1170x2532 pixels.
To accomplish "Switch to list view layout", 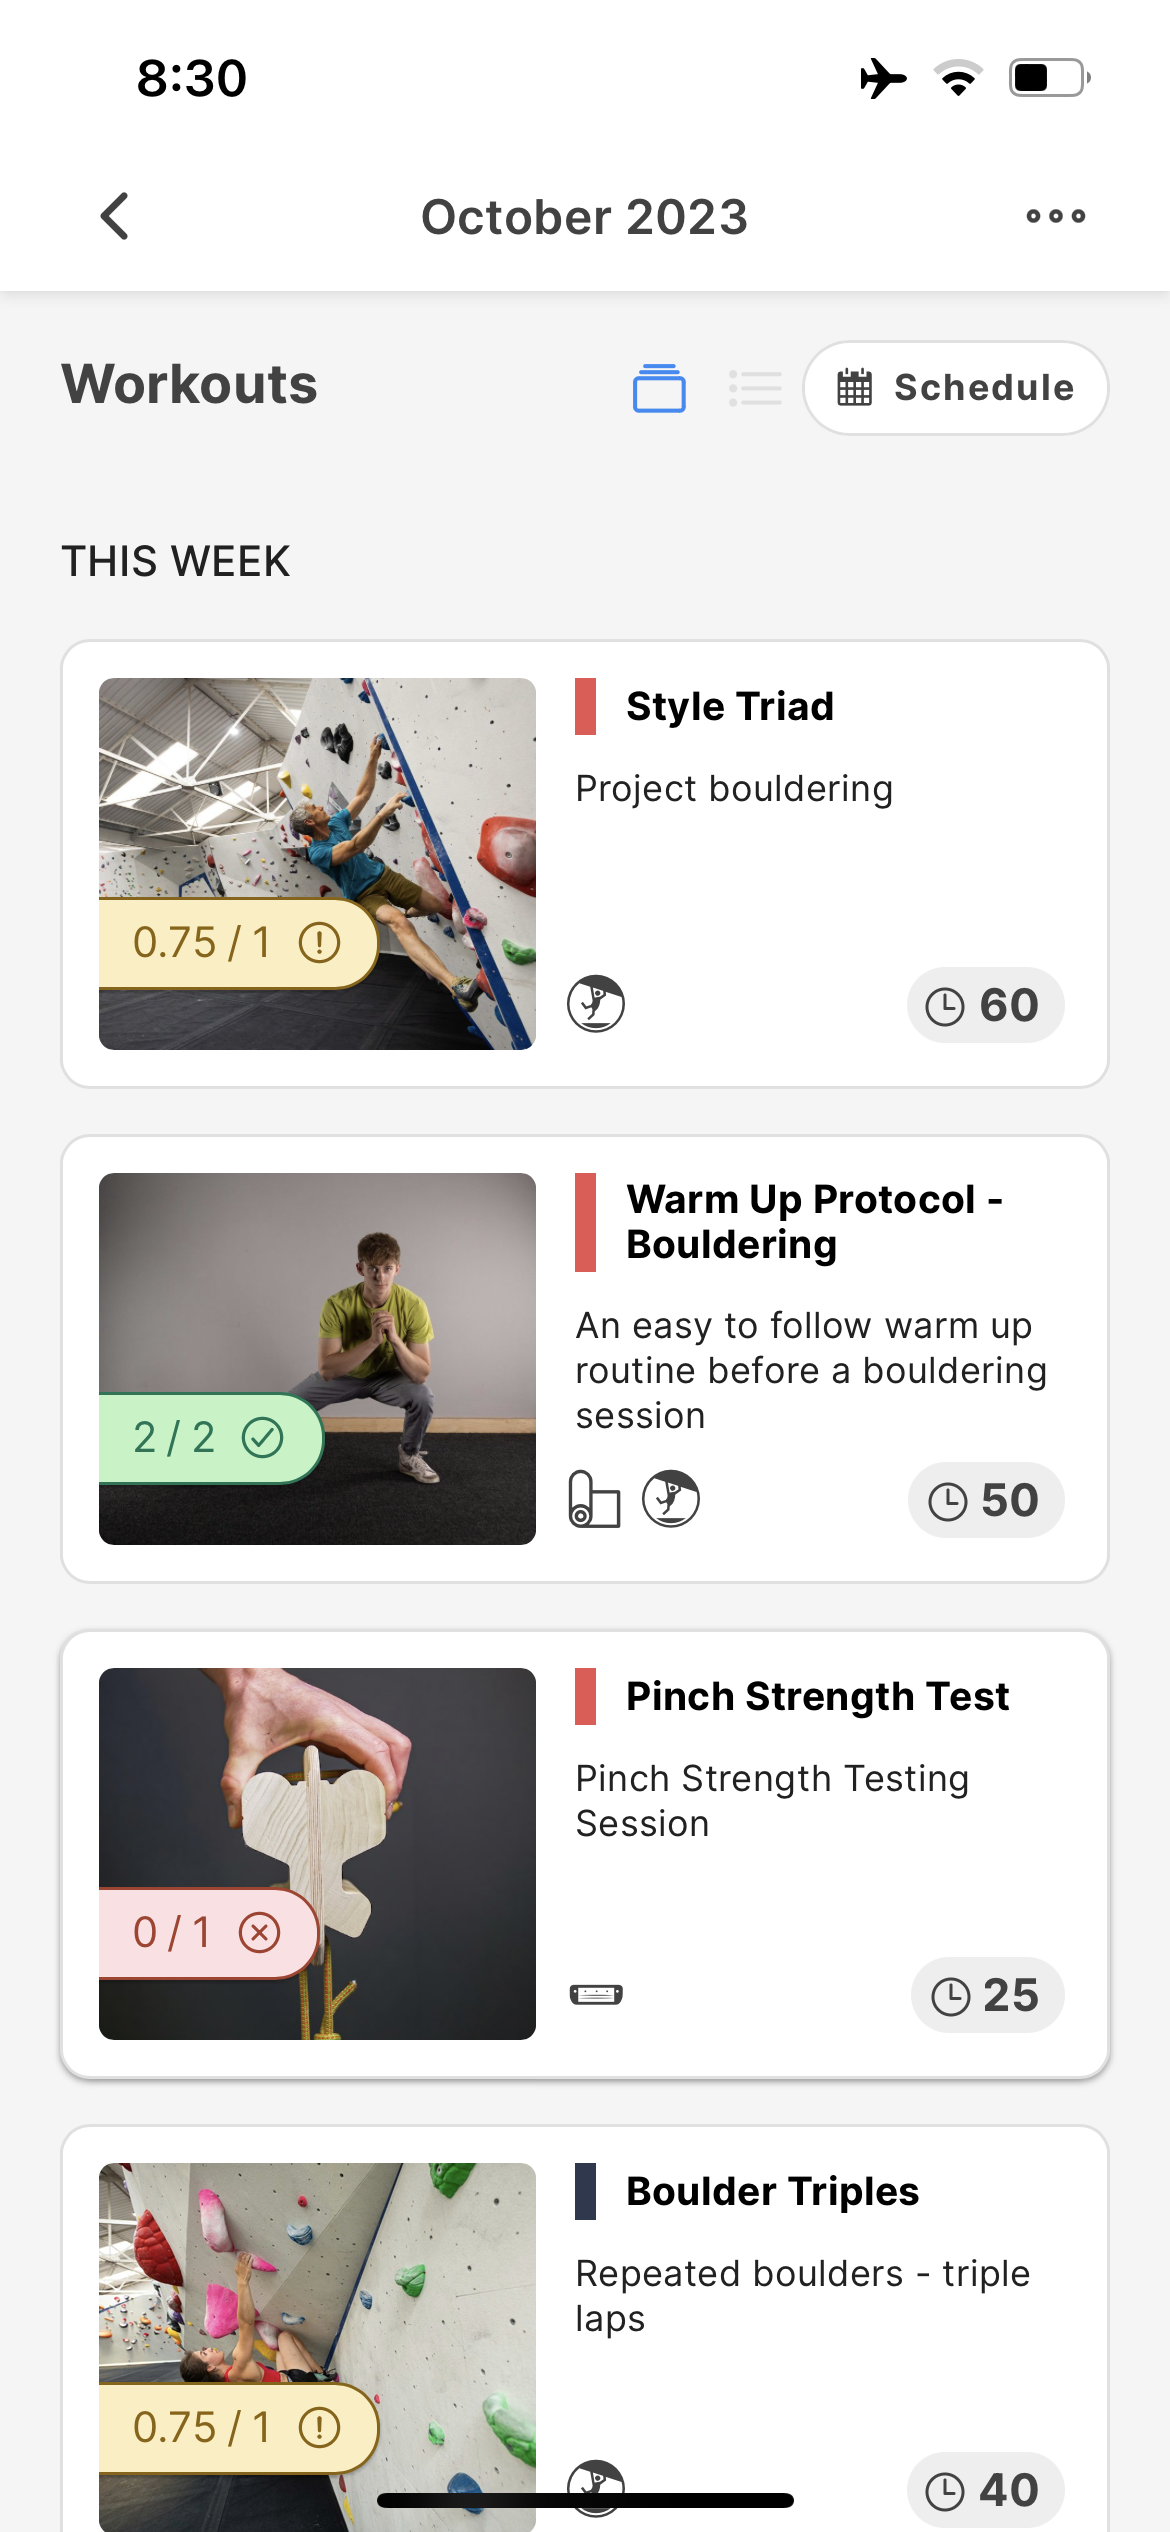I will pos(755,388).
